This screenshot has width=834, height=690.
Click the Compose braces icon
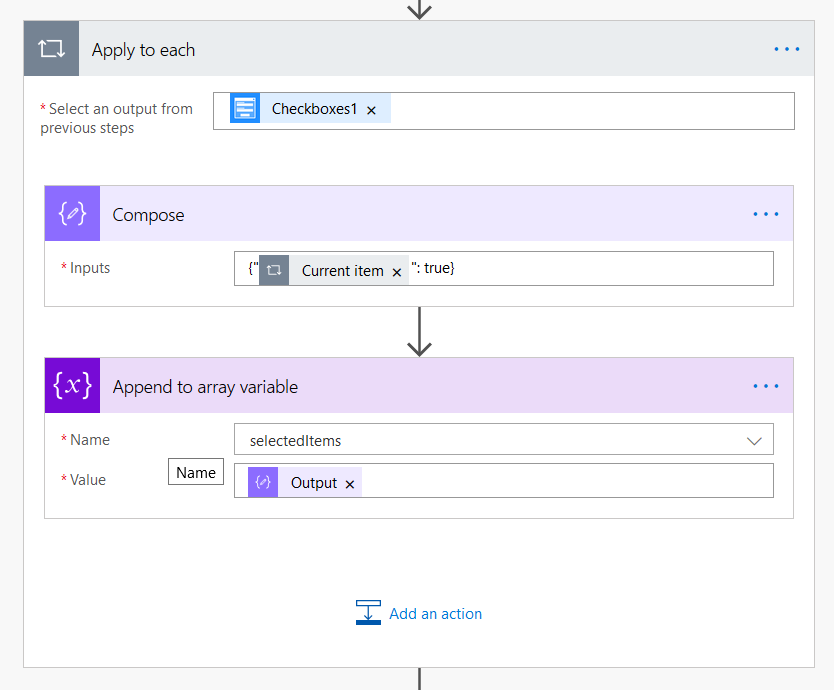71,213
